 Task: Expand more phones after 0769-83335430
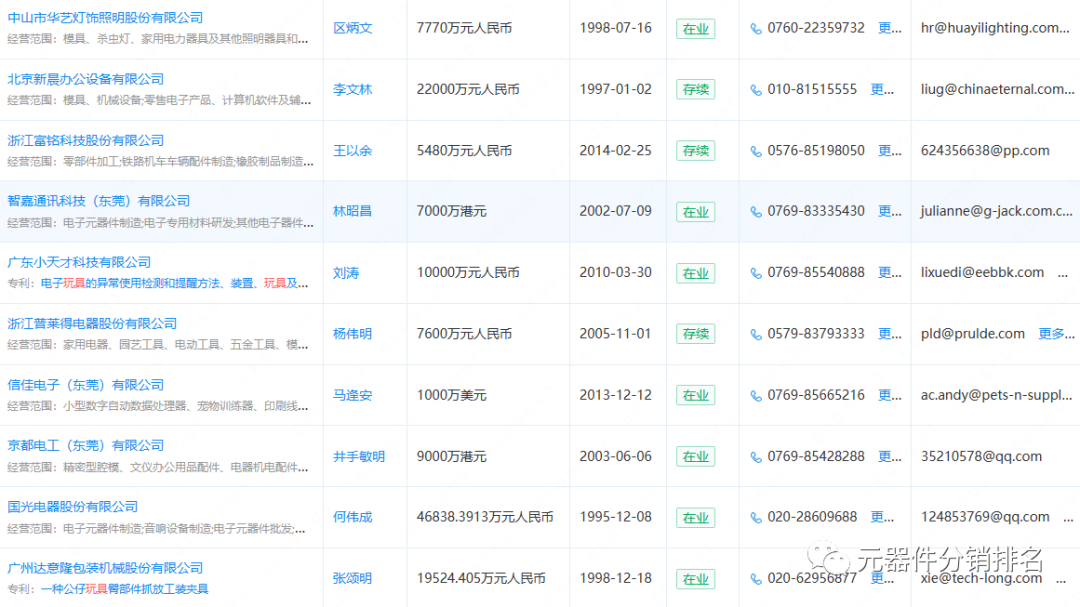pyautogui.click(x=890, y=212)
